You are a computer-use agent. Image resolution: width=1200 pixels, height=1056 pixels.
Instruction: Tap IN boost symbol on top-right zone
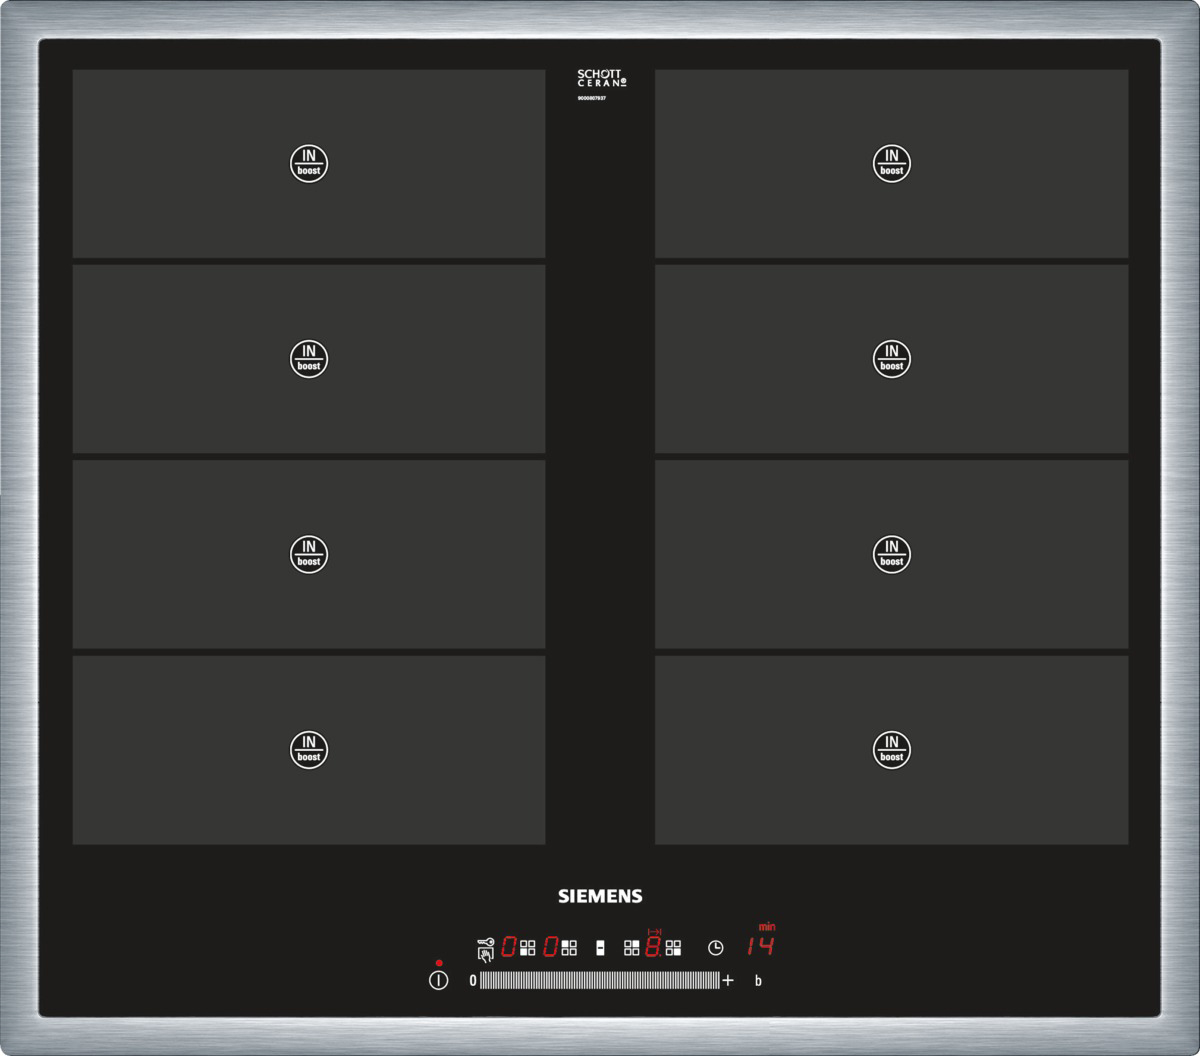891,163
